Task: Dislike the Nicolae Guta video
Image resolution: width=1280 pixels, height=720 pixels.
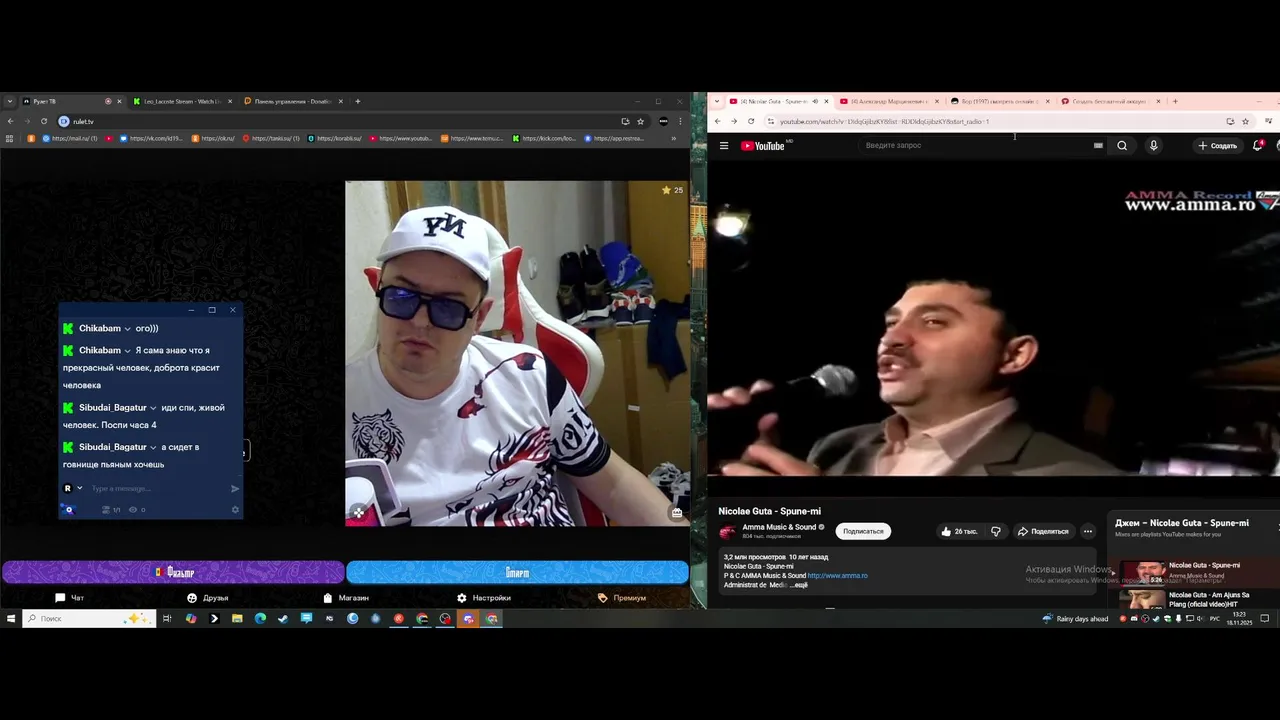Action: pyautogui.click(x=995, y=531)
